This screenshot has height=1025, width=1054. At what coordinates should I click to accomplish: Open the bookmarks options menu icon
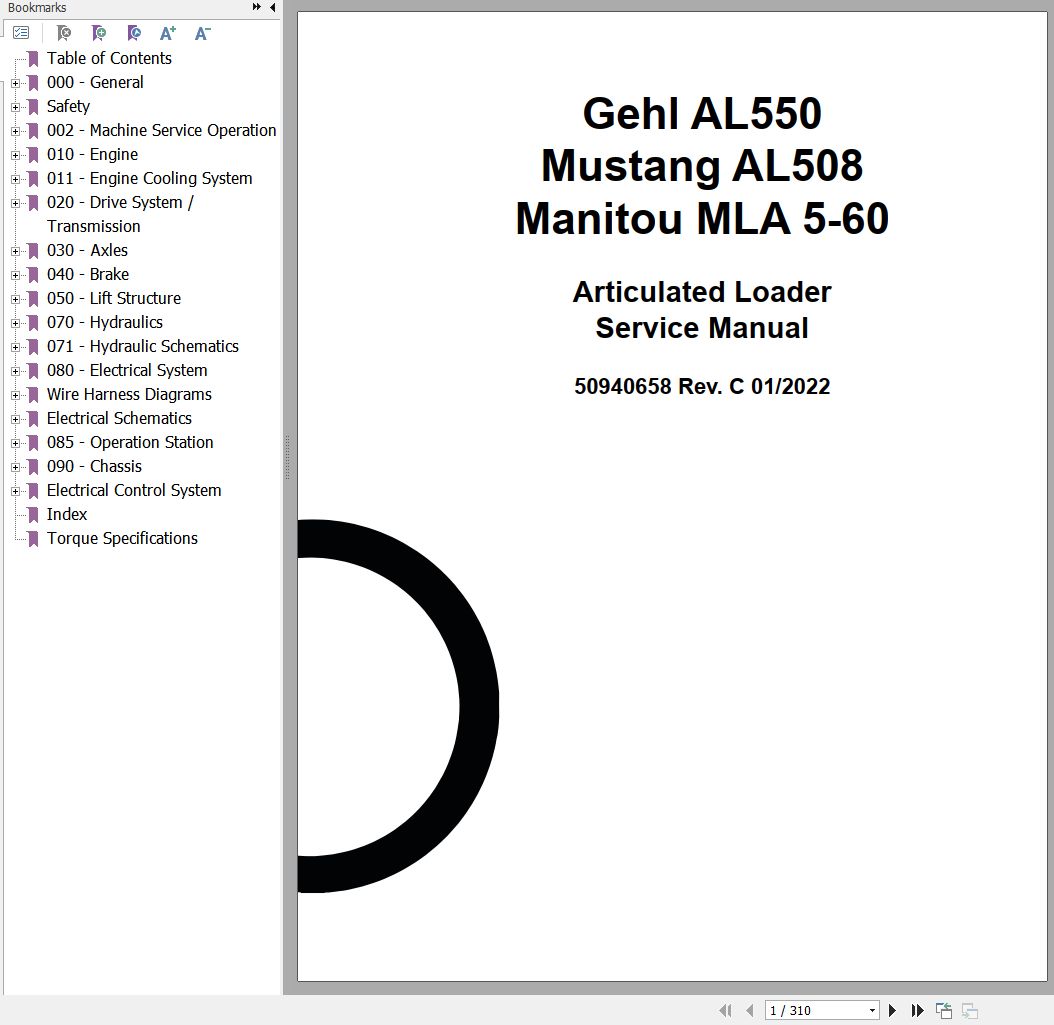coord(21,32)
